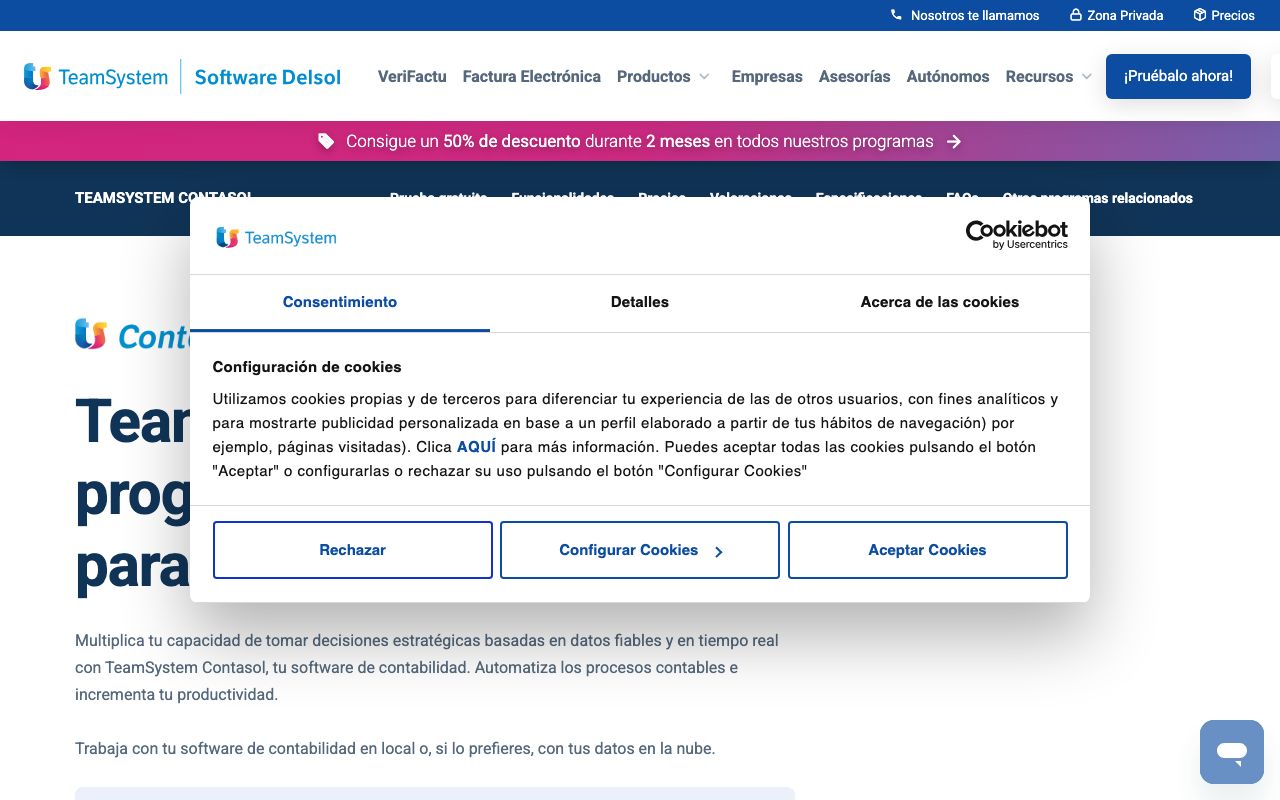Open the Recursos navigation item
This screenshot has height=800, width=1280.
[1039, 77]
